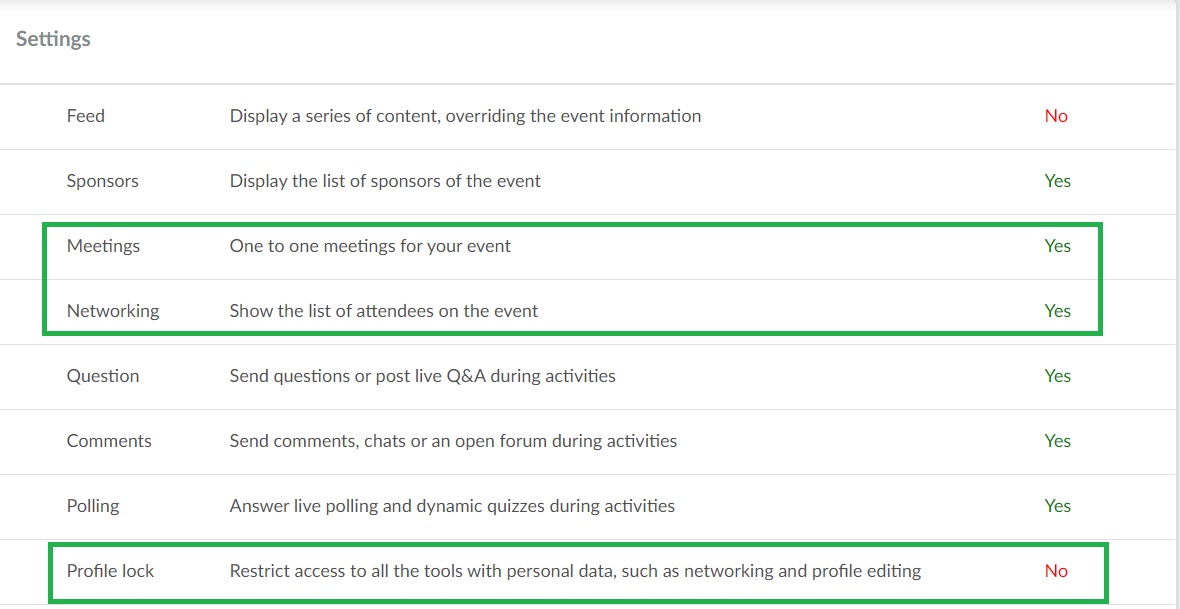Toggle the Profile lock No value
This screenshot has width=1180, height=609.
(1056, 571)
